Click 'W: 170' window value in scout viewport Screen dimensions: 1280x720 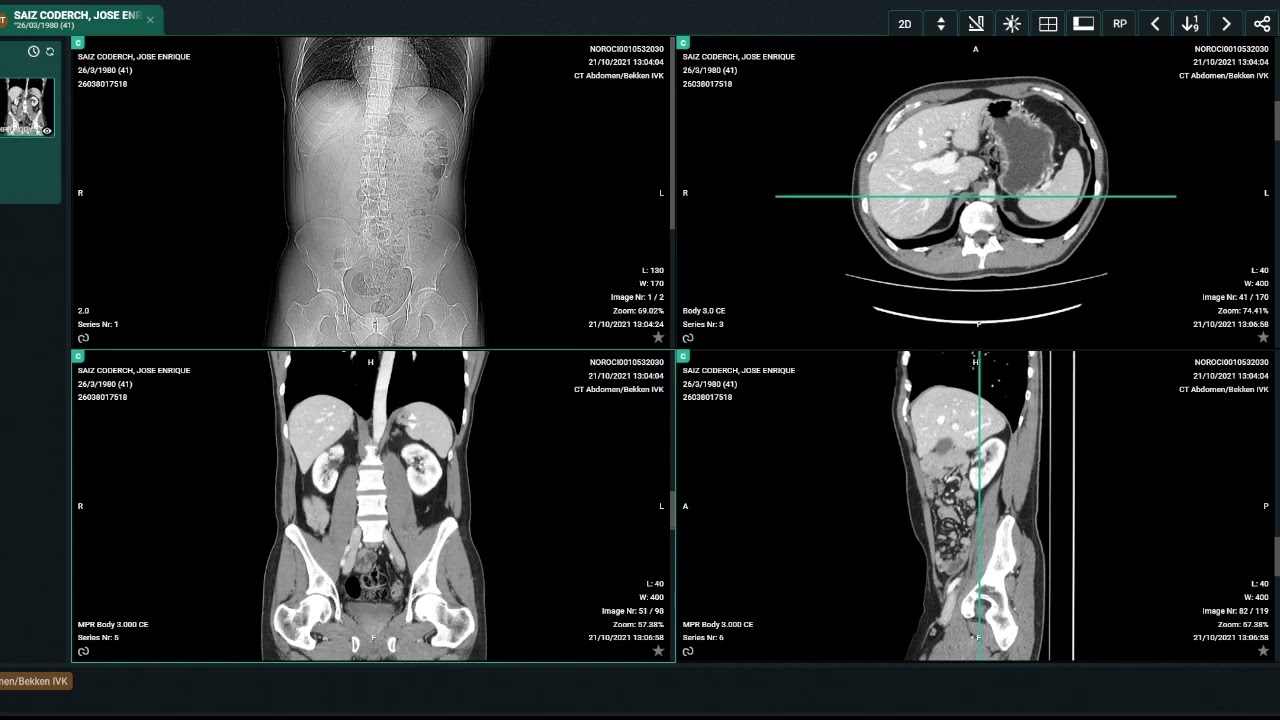651,284
